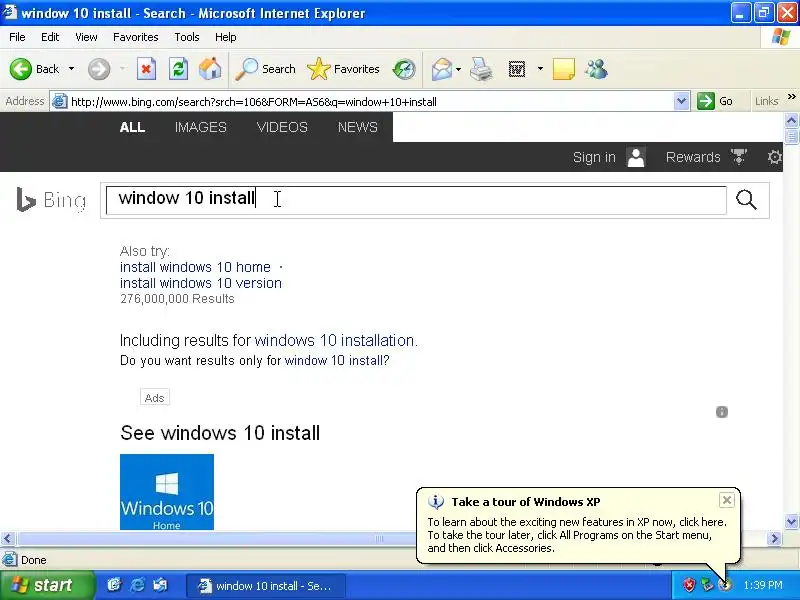800x600 pixels.
Task: Click the Bing logo
Action: (x=51, y=200)
